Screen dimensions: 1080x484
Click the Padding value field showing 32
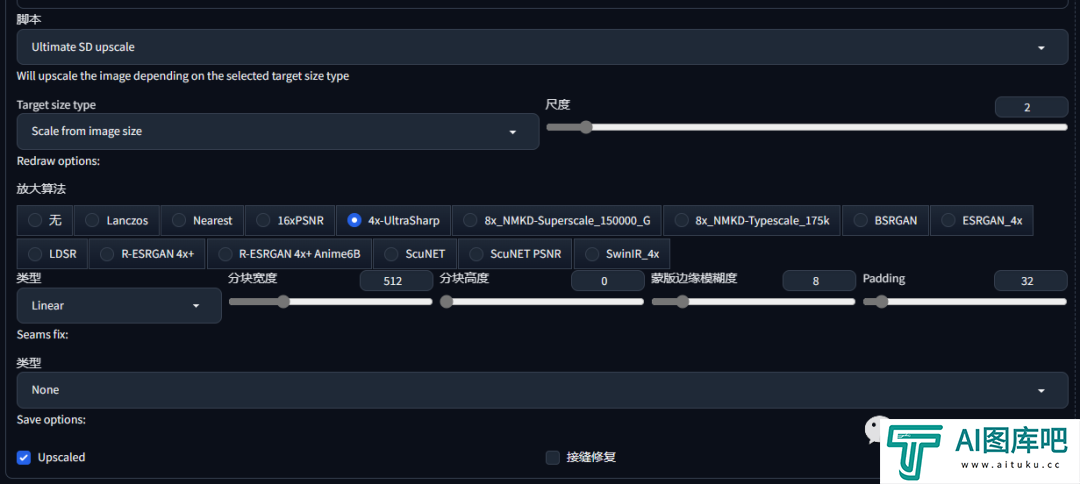(1030, 281)
